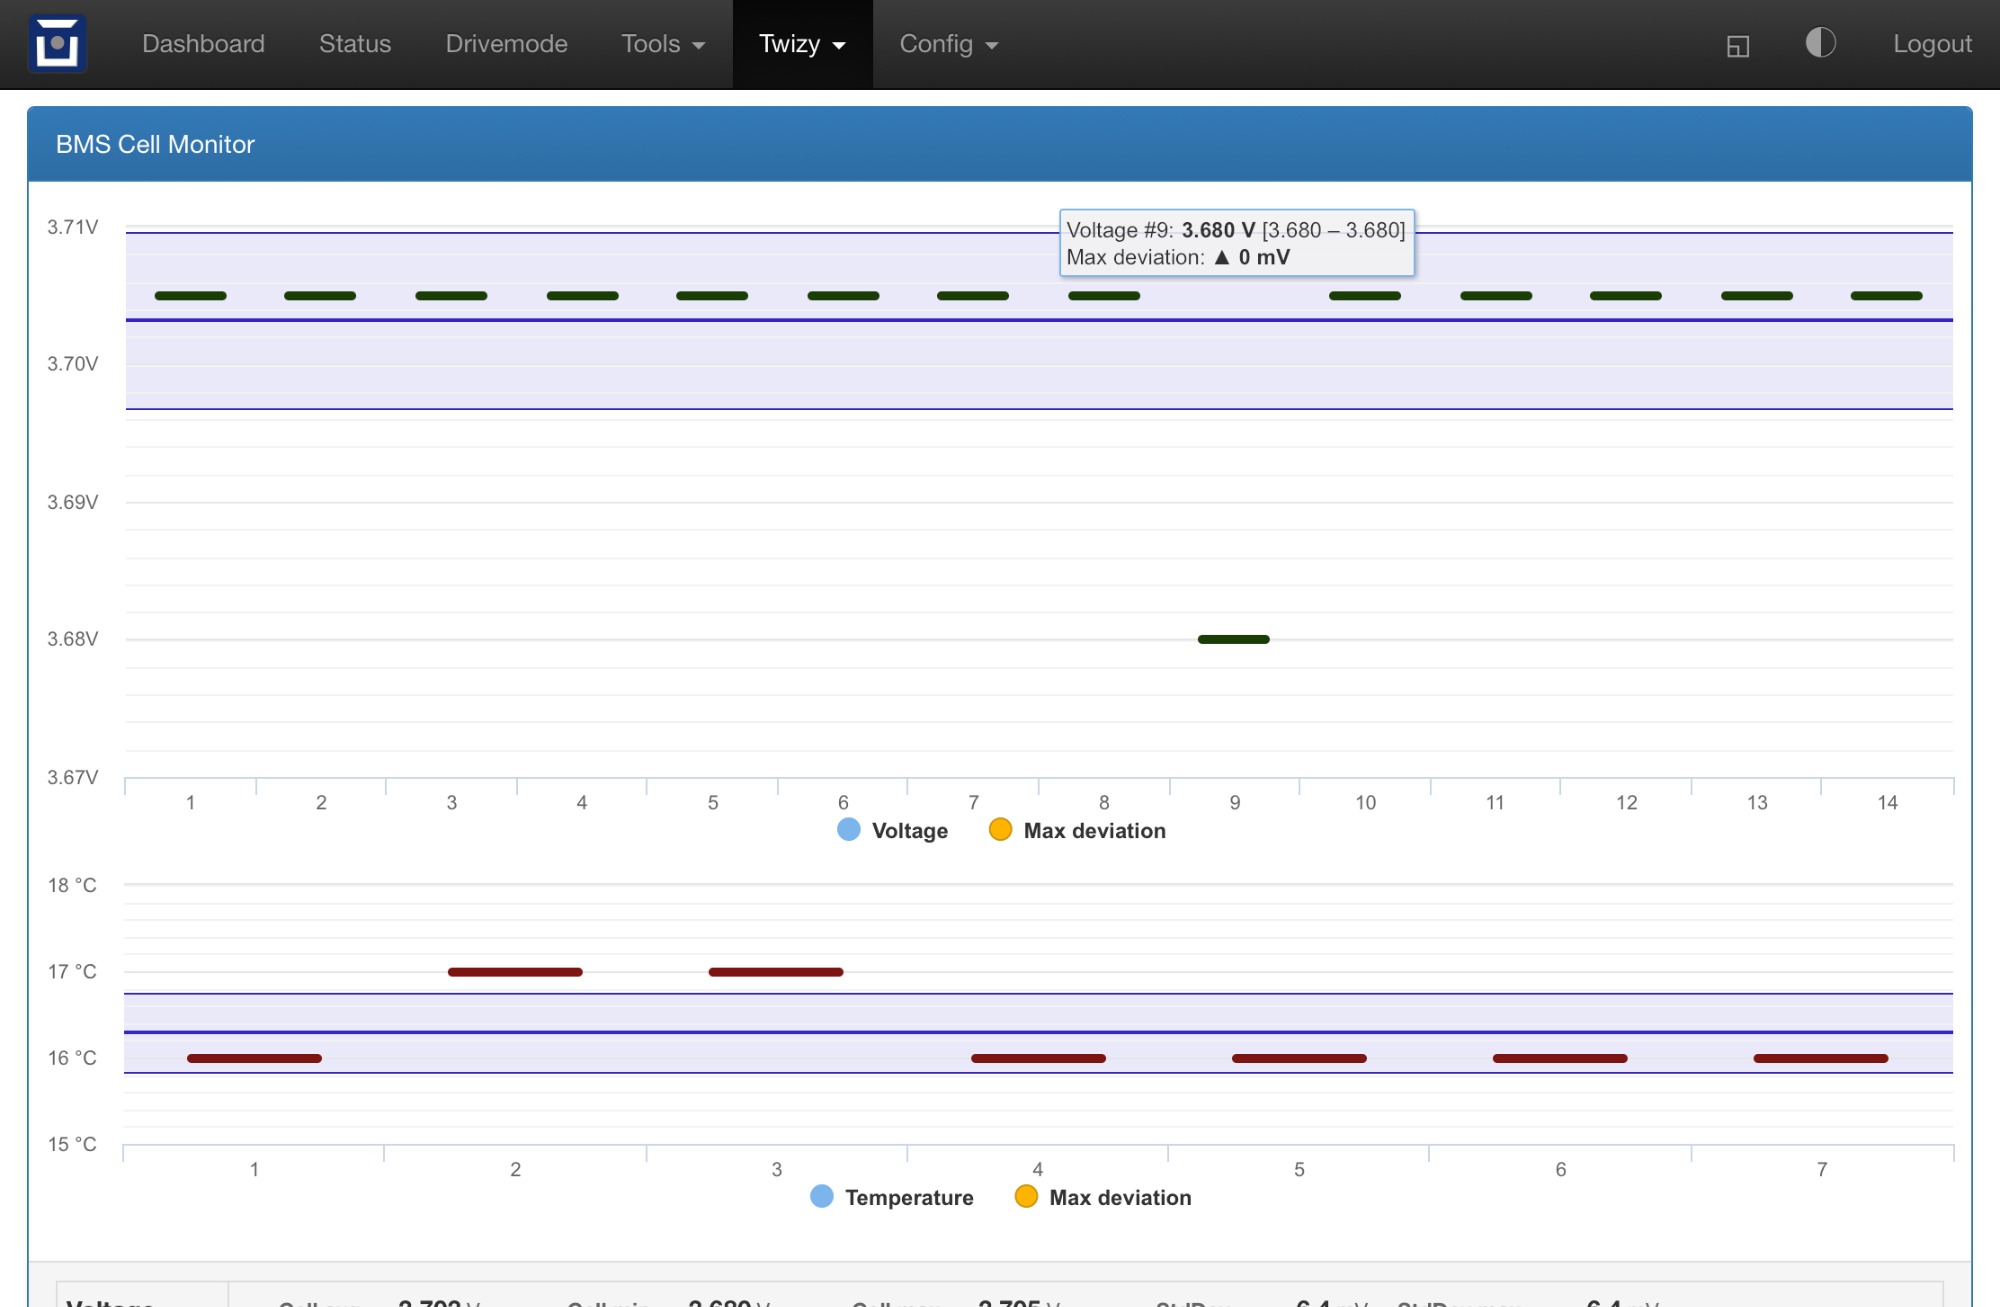Go to the Dashboard page
This screenshot has width=2000, height=1307.
tap(203, 44)
